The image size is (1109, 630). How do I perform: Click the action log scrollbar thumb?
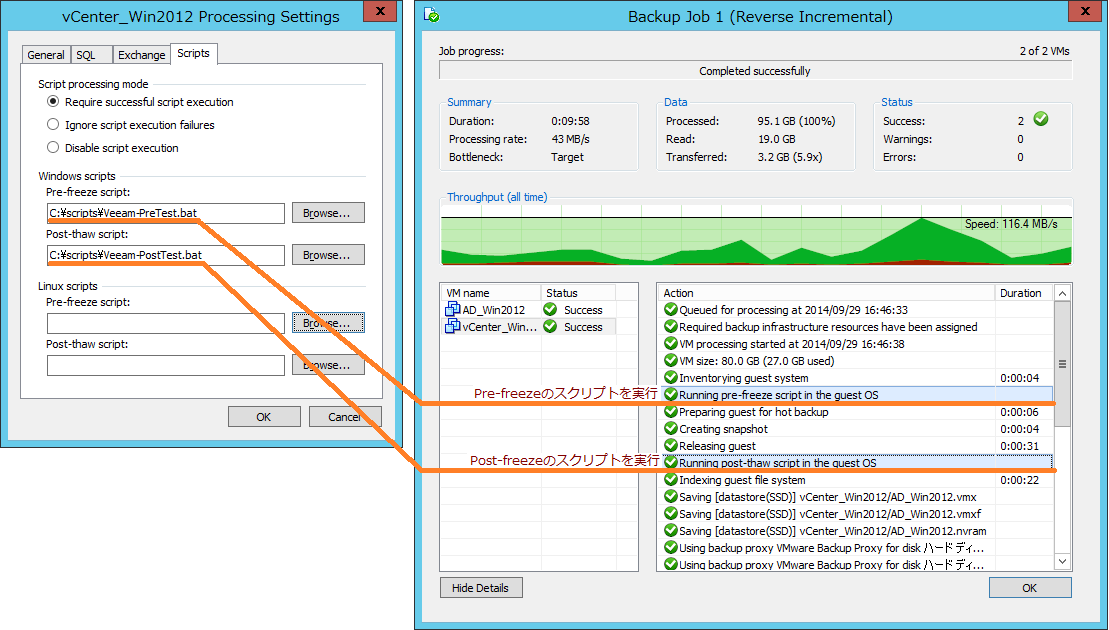point(1062,364)
